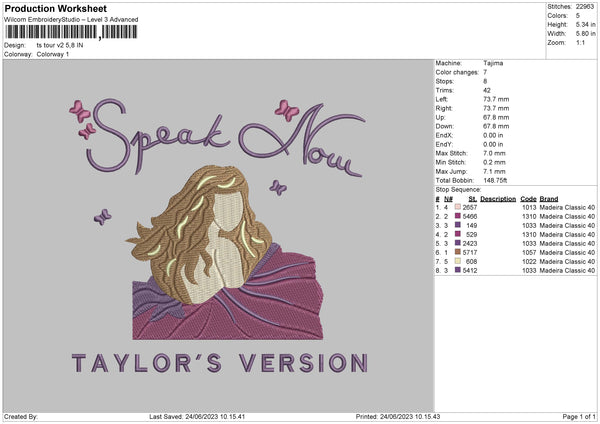The width and height of the screenshot is (600, 424).
Task: Click the Max Jump value '7.1 mm'
Action: [x=494, y=171]
